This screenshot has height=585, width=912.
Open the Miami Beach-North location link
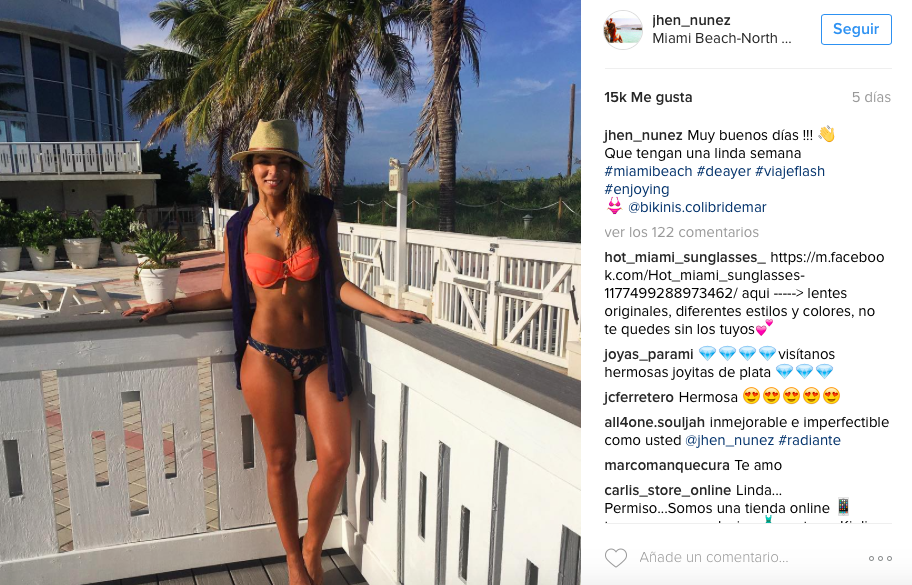721,38
